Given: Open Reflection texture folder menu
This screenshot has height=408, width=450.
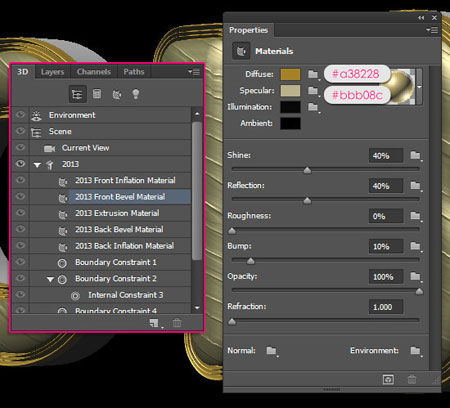Looking at the screenshot, I should coord(416,186).
